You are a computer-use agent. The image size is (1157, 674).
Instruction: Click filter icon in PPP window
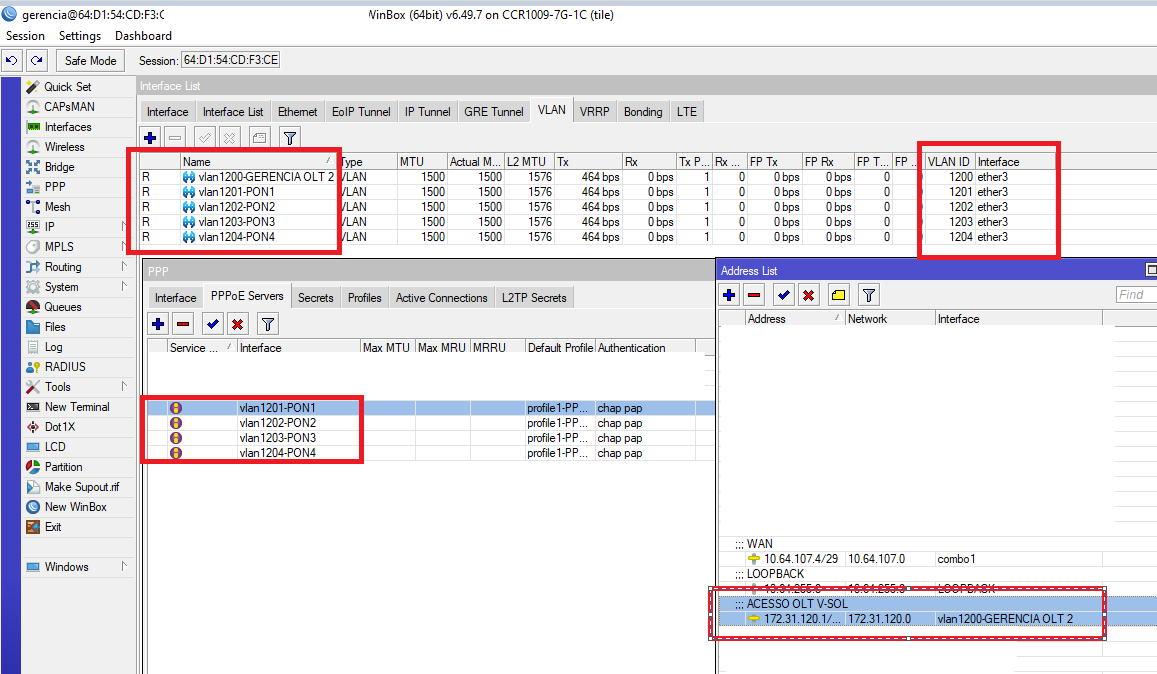[268, 324]
